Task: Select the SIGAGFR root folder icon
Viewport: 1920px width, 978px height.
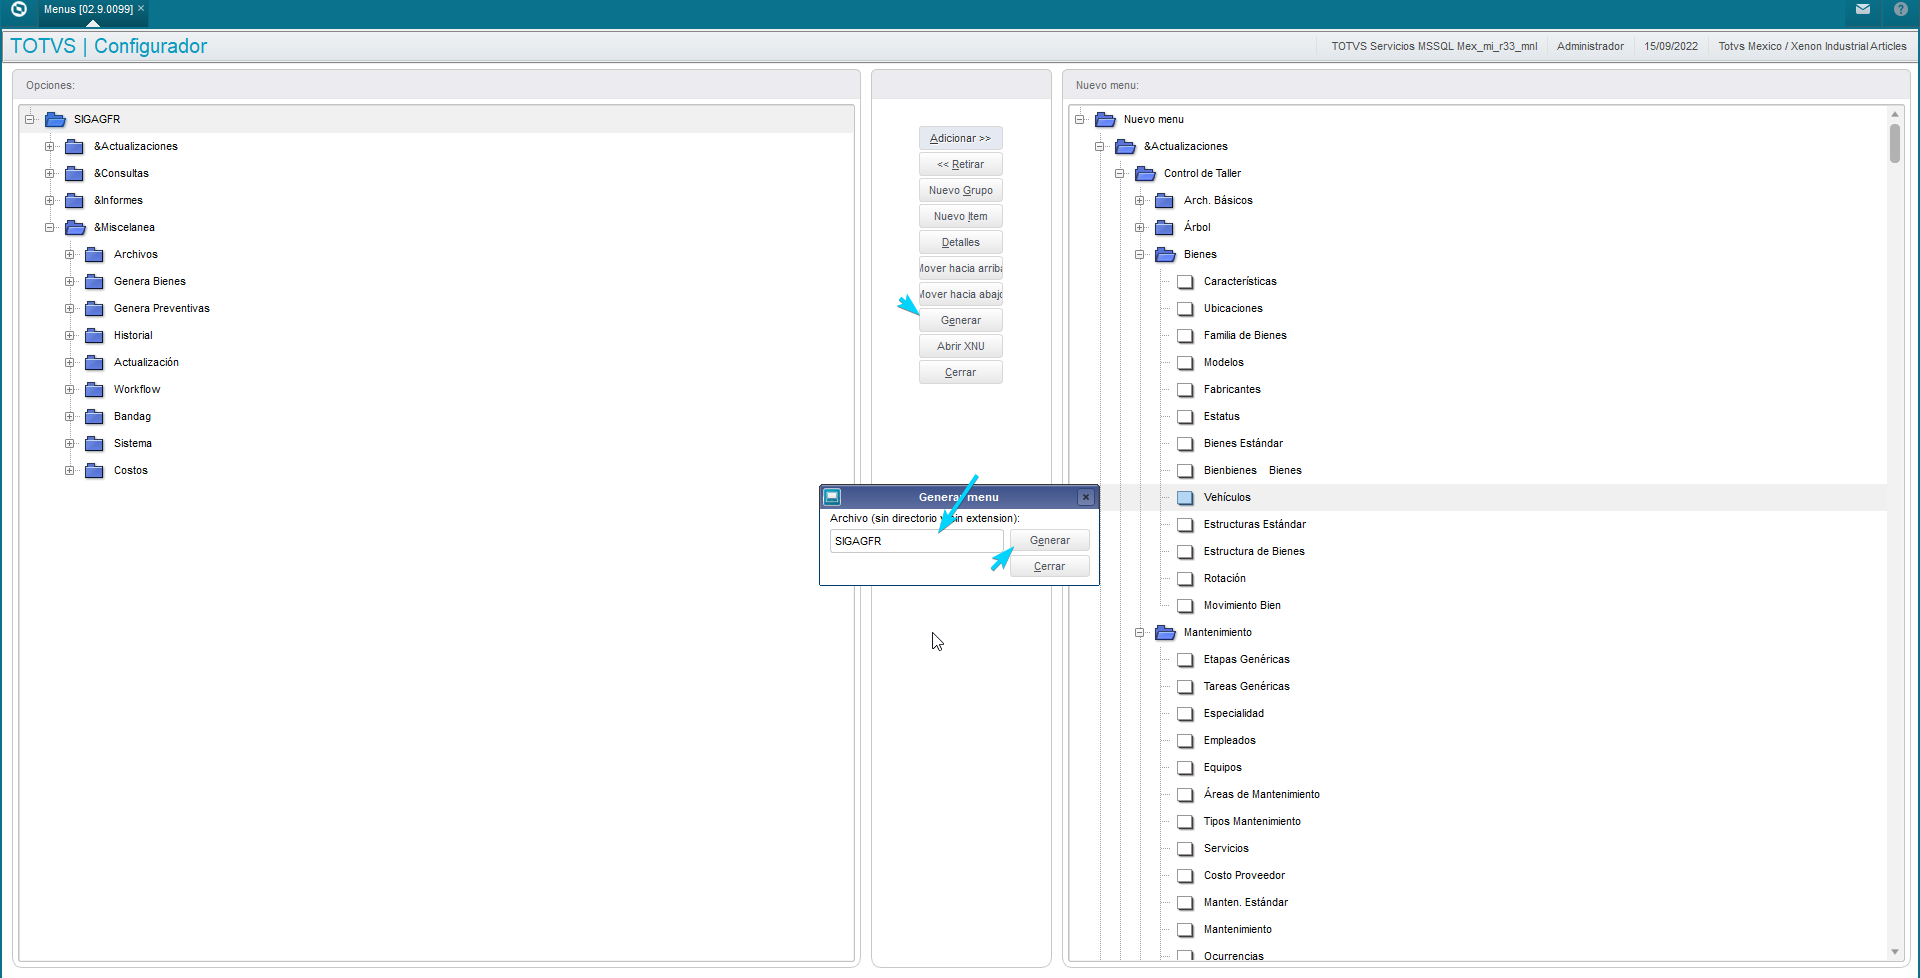Action: [x=55, y=119]
